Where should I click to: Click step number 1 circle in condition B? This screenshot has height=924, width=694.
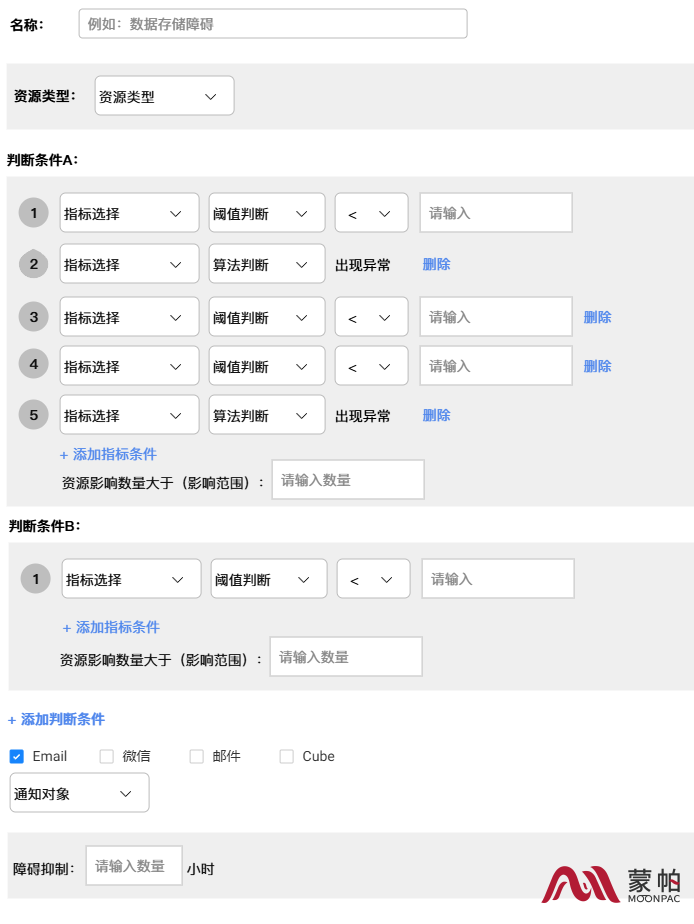(x=36, y=579)
